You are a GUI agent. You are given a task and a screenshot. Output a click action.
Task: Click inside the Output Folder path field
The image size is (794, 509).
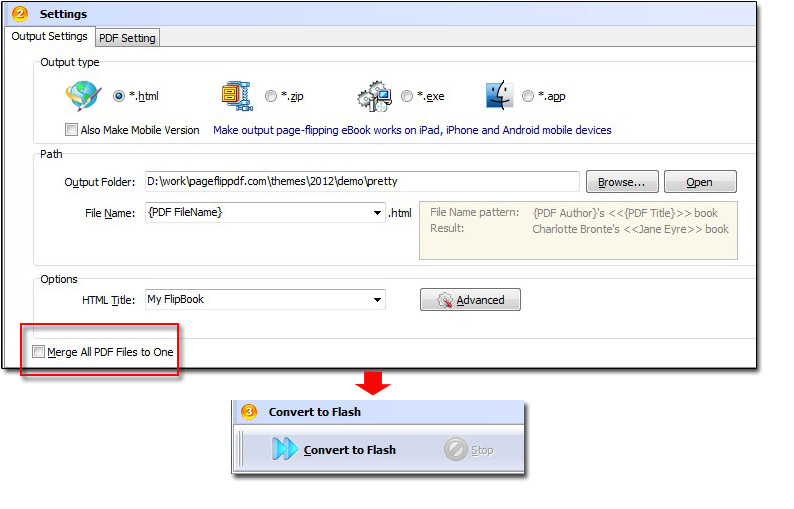pyautogui.click(x=362, y=182)
